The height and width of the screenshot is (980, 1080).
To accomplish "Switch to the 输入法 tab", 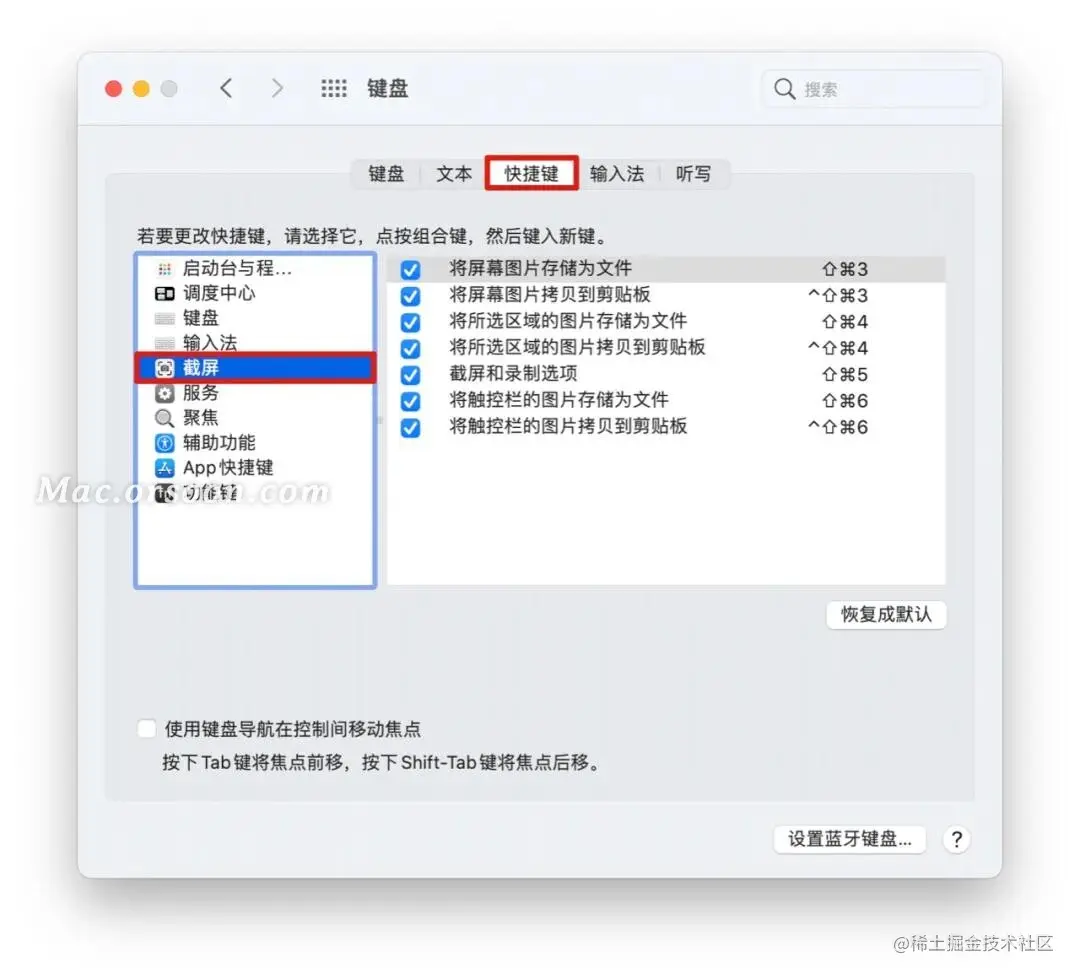I will pyautogui.click(x=617, y=174).
